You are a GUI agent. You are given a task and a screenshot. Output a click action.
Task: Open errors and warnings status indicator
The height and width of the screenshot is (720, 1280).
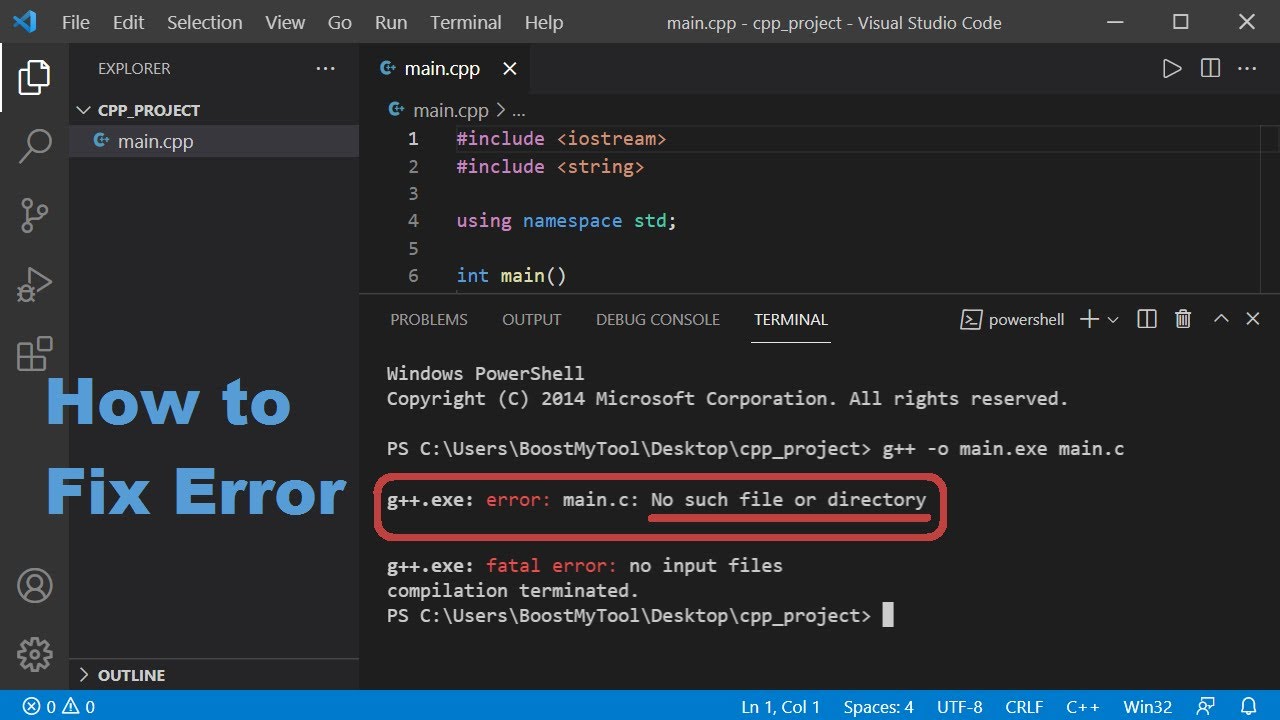[x=59, y=707]
